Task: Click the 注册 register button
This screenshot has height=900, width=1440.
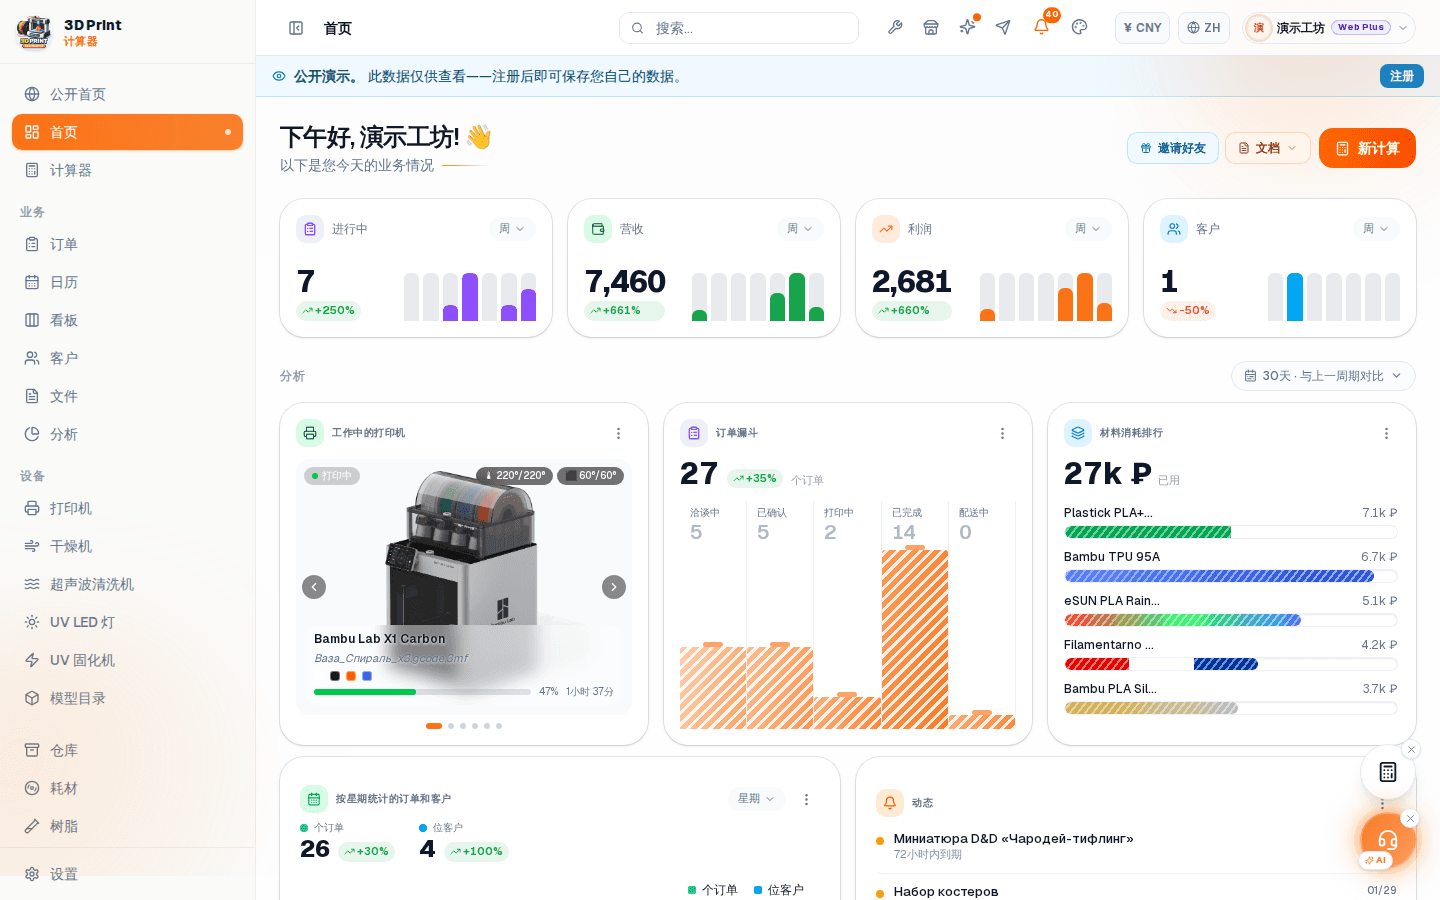Action: (x=1402, y=76)
